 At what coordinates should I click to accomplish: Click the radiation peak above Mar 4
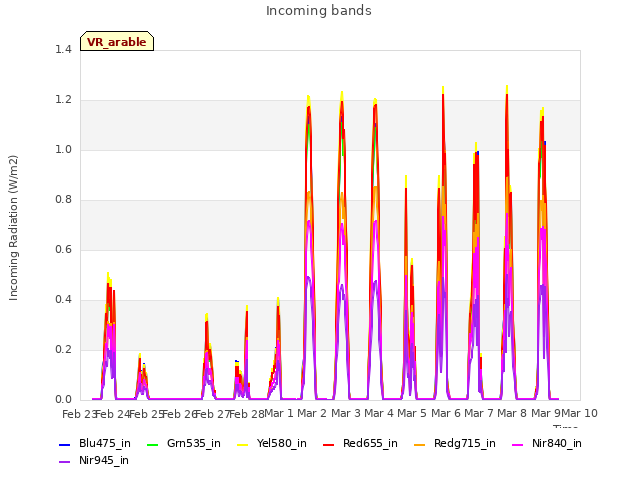pyautogui.click(x=375, y=100)
